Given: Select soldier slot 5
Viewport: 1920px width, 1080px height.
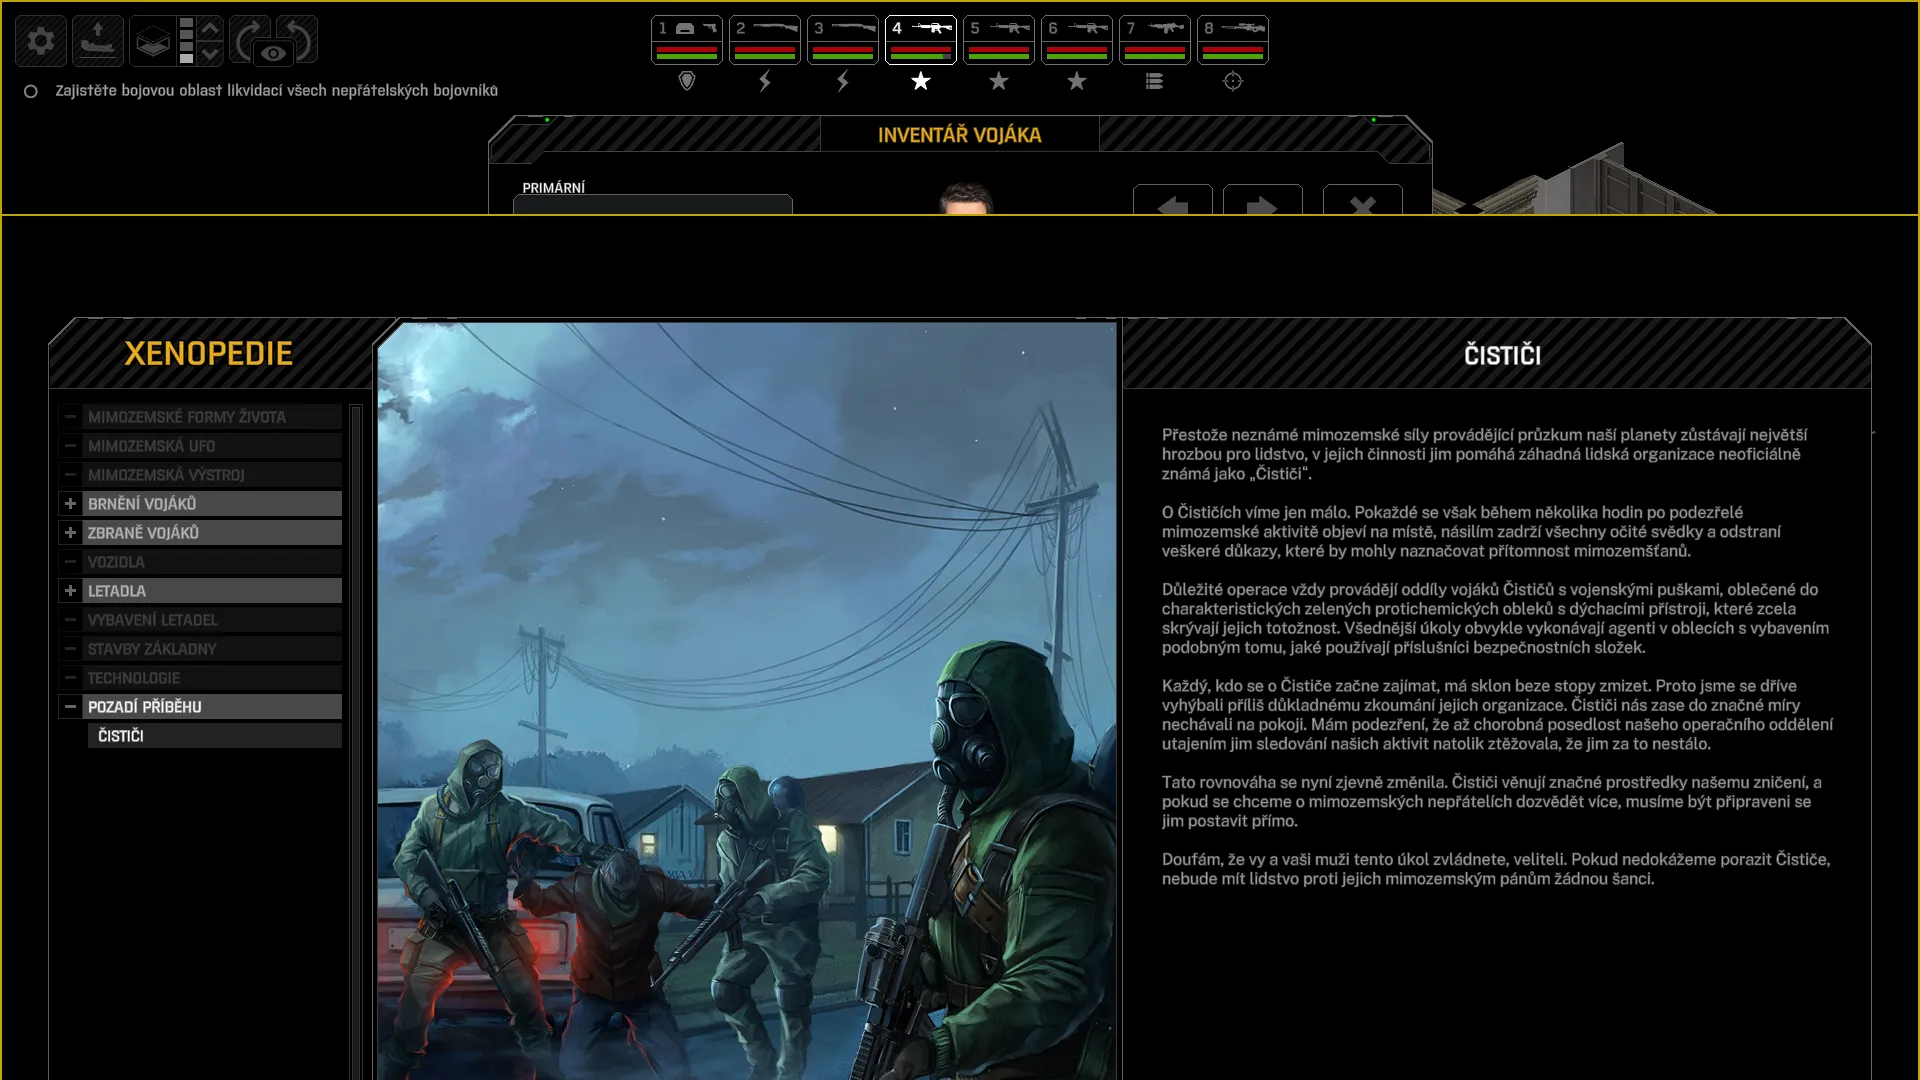Looking at the screenshot, I should click(999, 40).
